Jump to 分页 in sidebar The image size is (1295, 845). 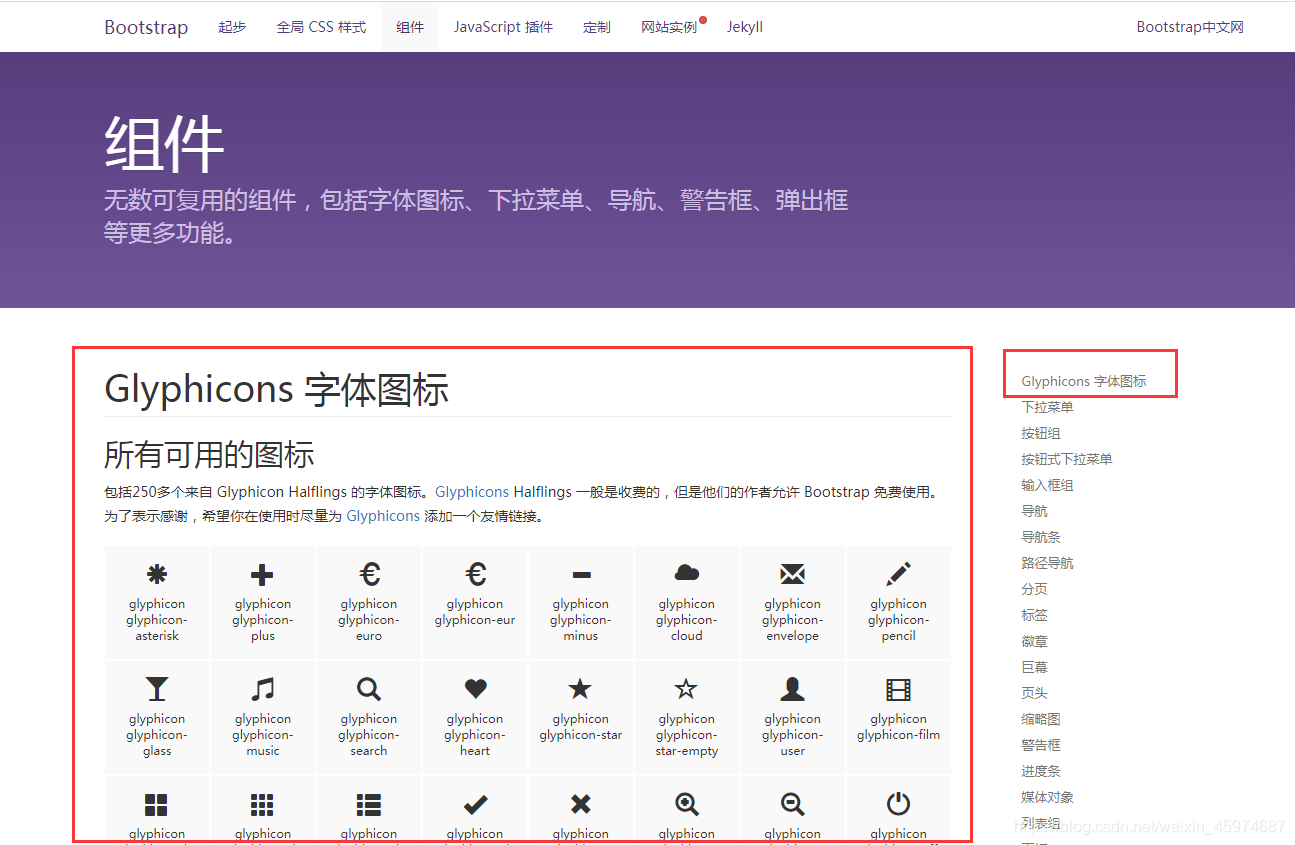point(1035,589)
